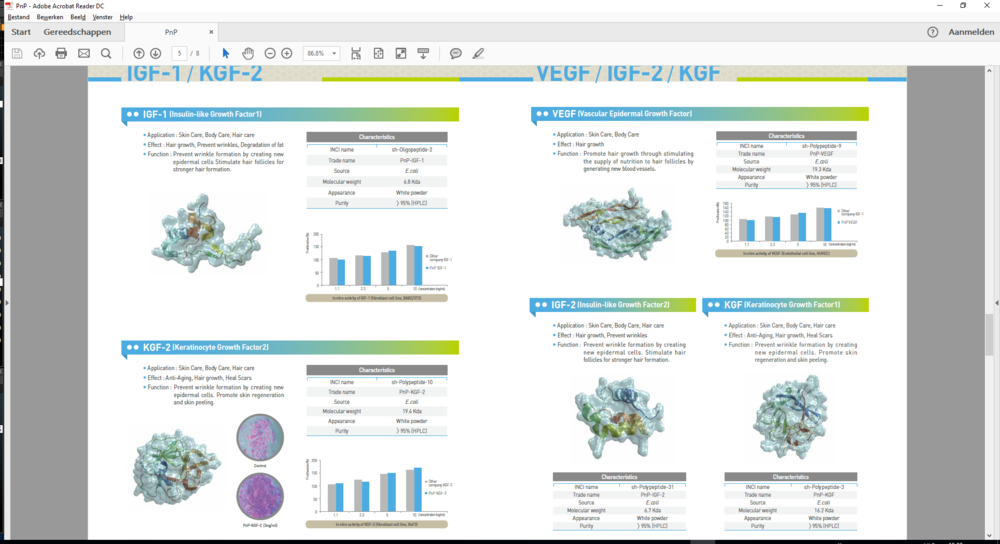Click the KGF-2 proliferation bar chart
The image size is (1000, 544).
[379, 489]
